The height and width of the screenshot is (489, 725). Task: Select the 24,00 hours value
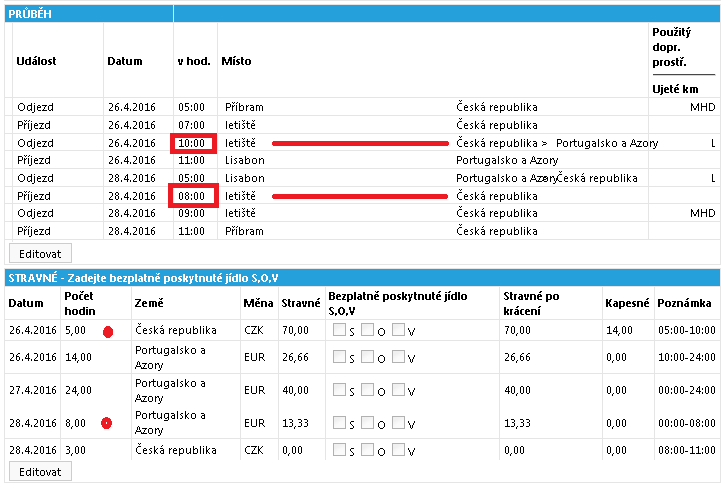[x=78, y=390]
